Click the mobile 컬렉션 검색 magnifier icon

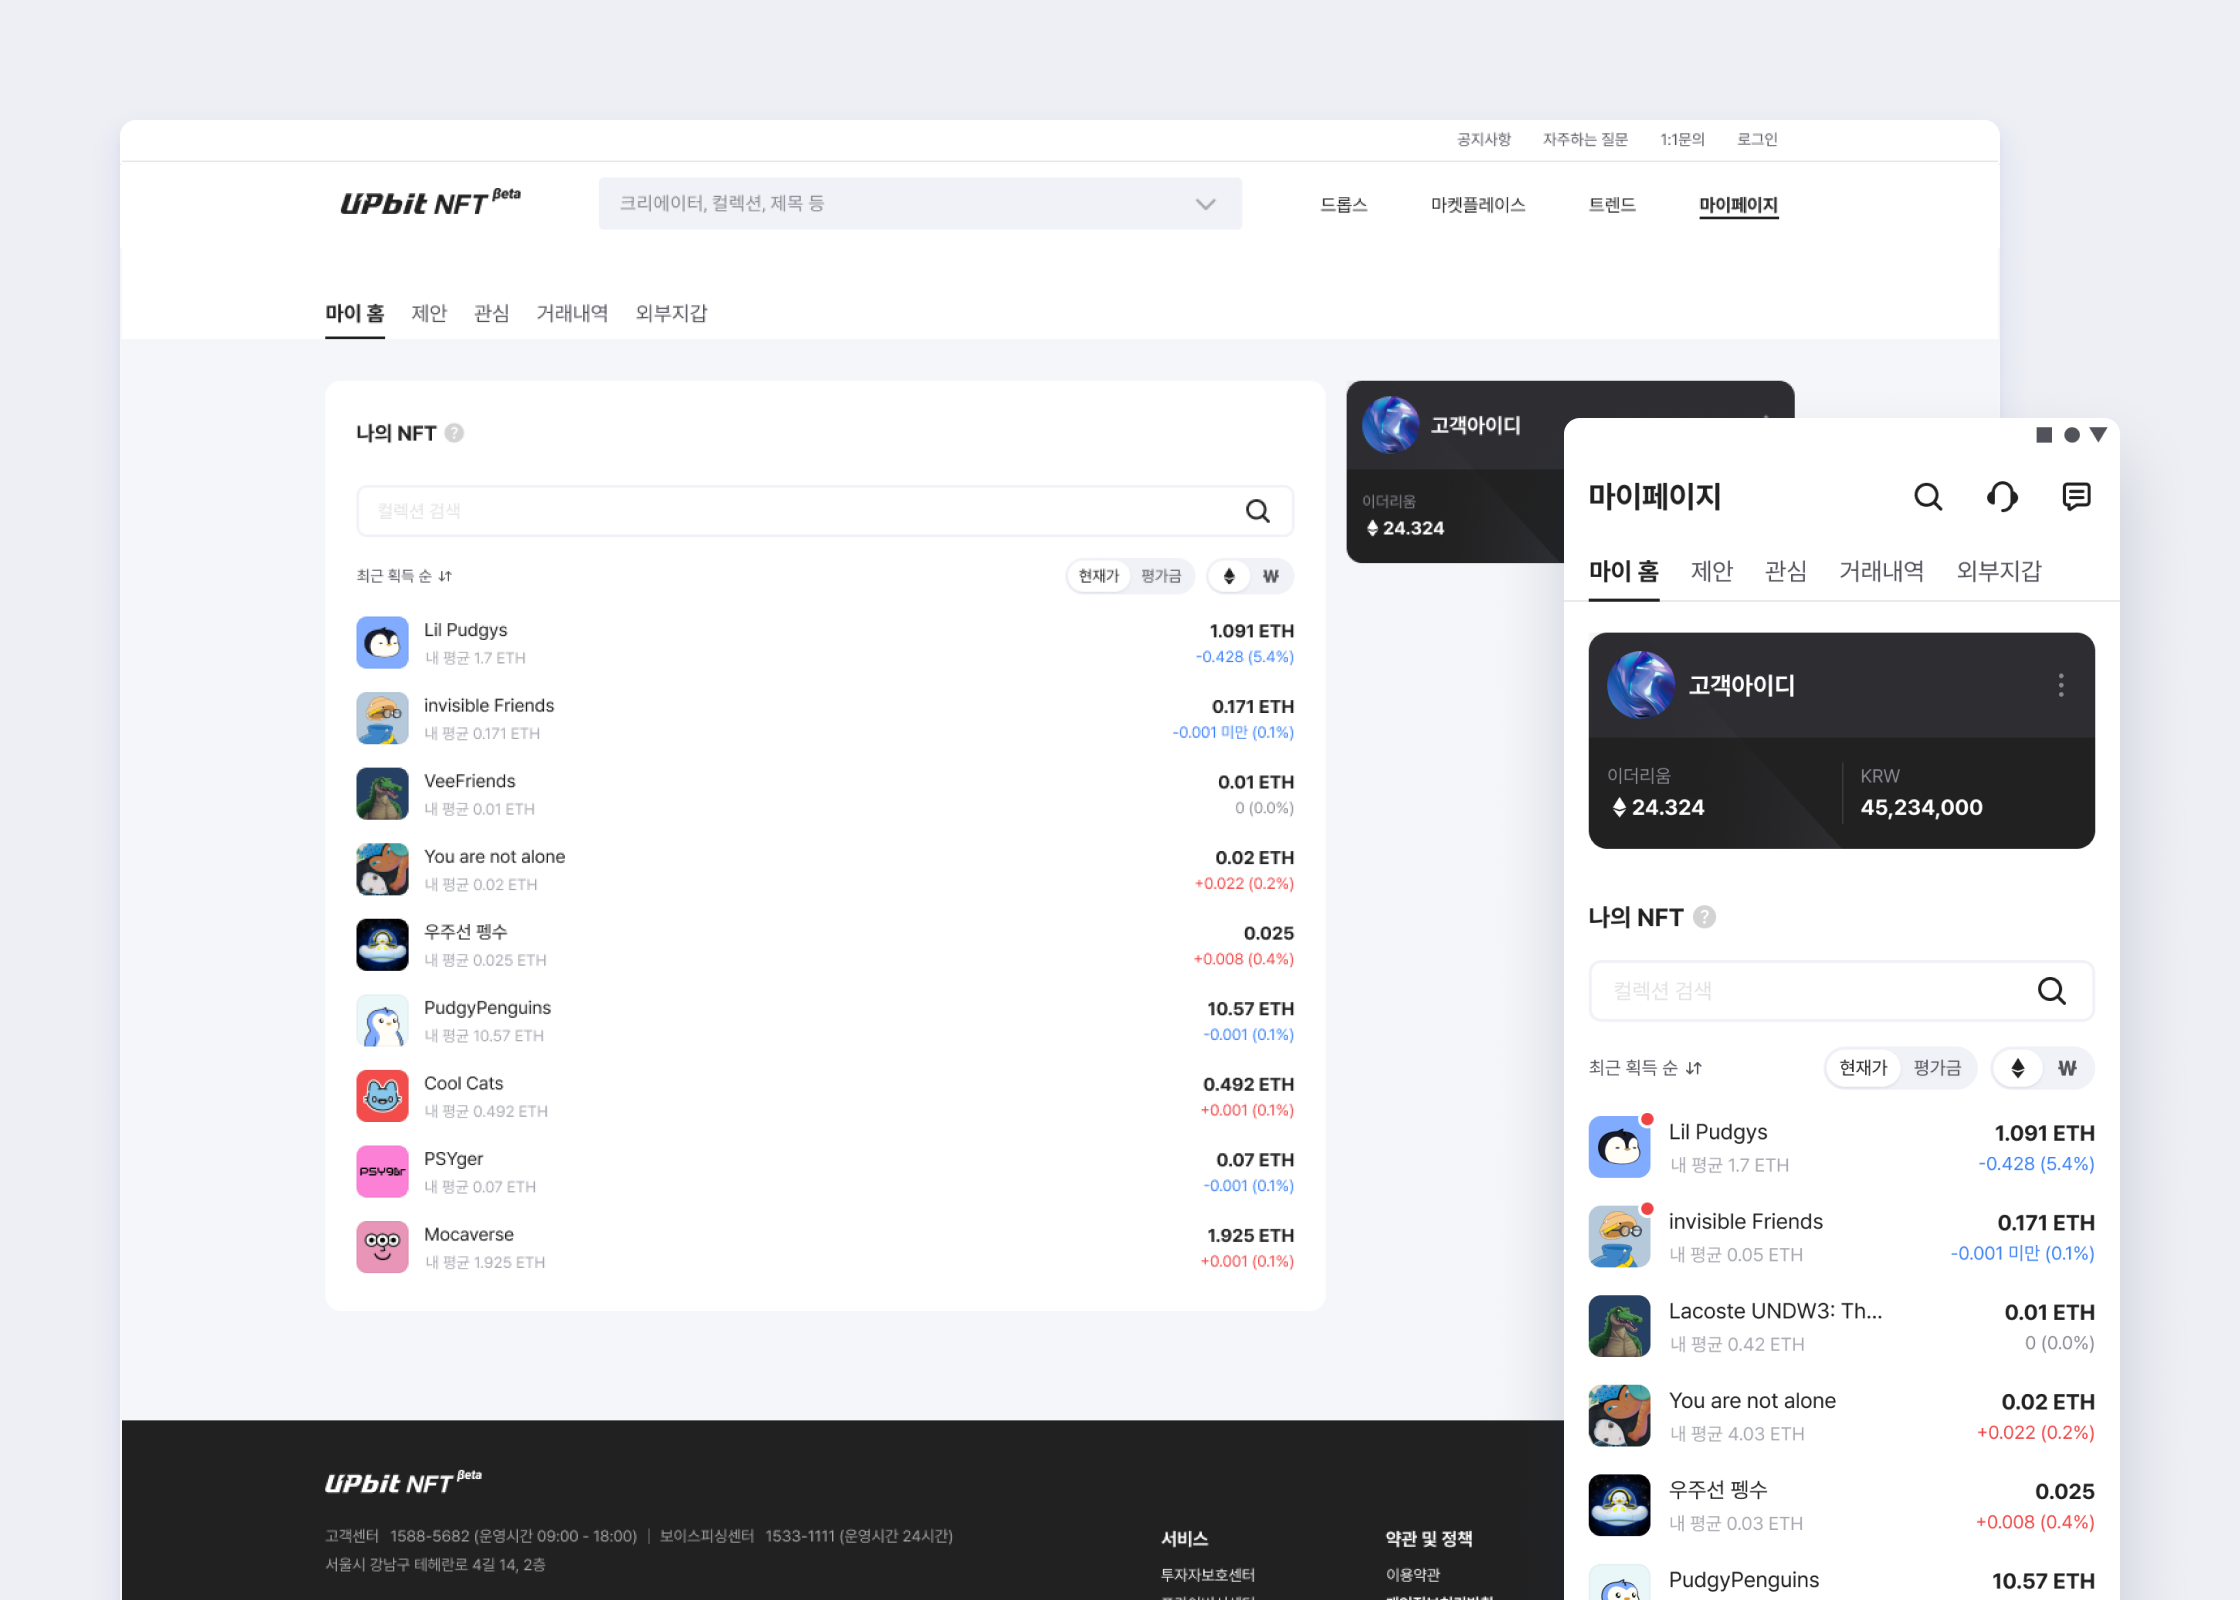click(2051, 991)
